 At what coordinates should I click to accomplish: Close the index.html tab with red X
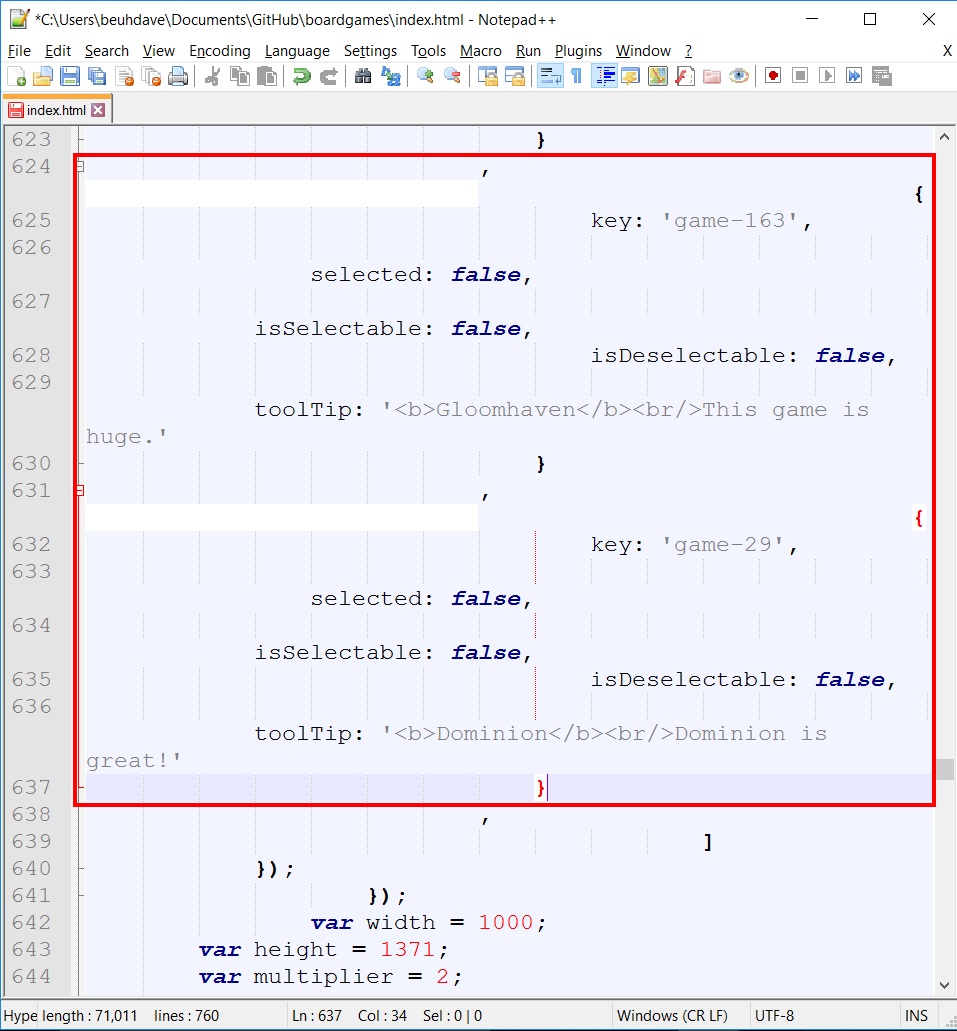tap(98, 110)
